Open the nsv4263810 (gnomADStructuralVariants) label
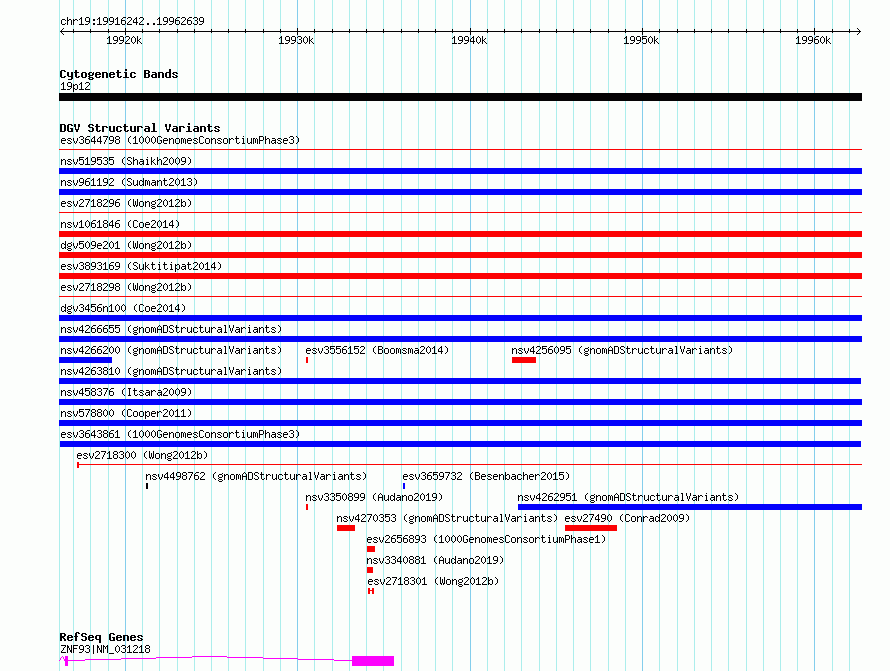Viewport: 890px width, 671px height. 171,371
